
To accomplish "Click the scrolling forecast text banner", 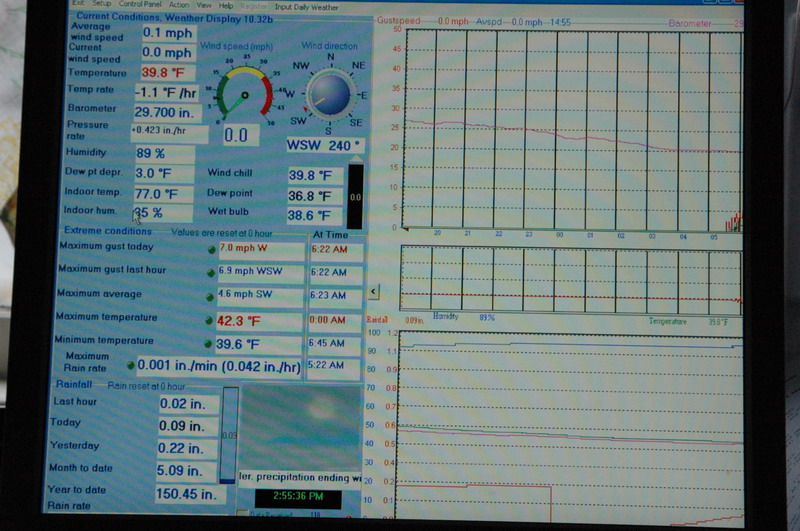I will tap(301, 477).
